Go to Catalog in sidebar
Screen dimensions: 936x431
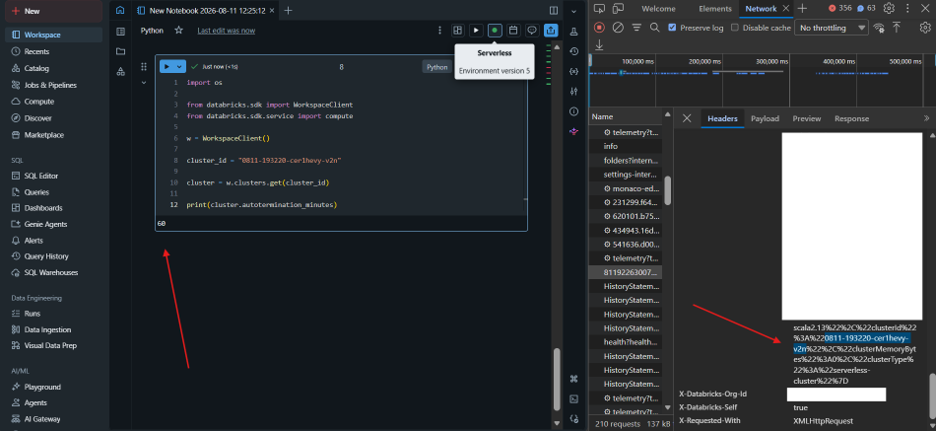(54, 68)
